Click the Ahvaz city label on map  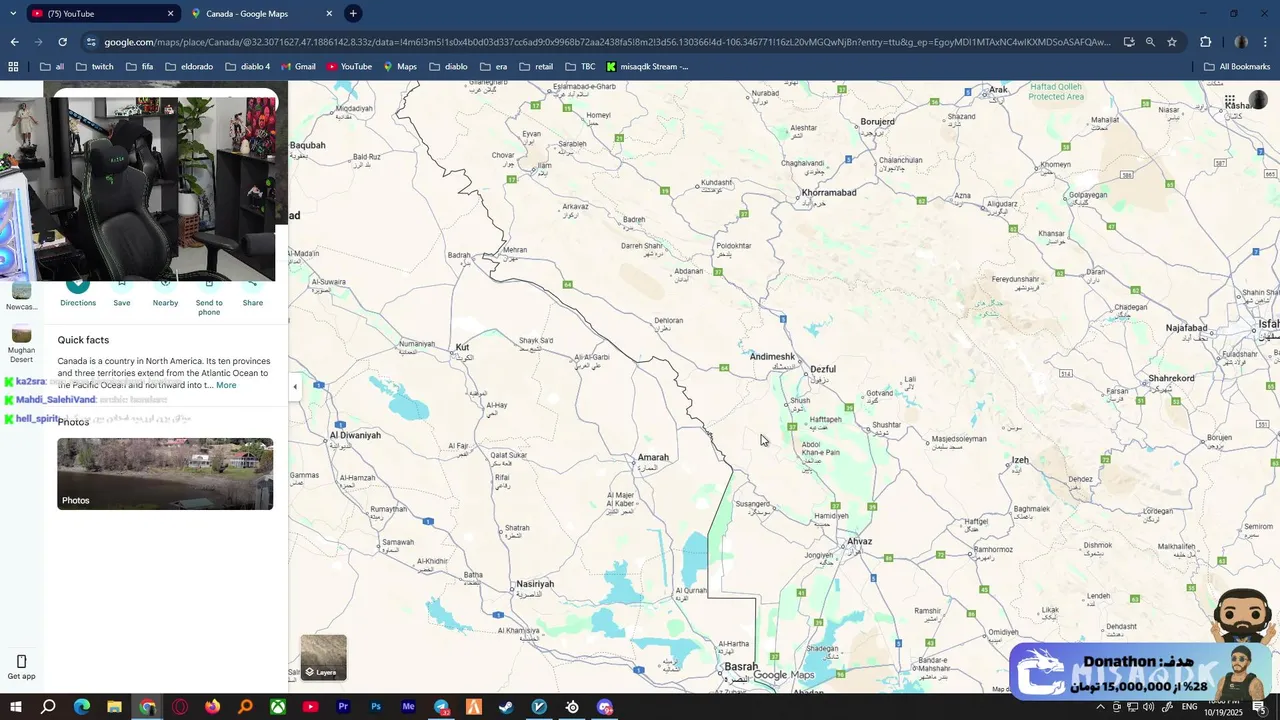859,541
